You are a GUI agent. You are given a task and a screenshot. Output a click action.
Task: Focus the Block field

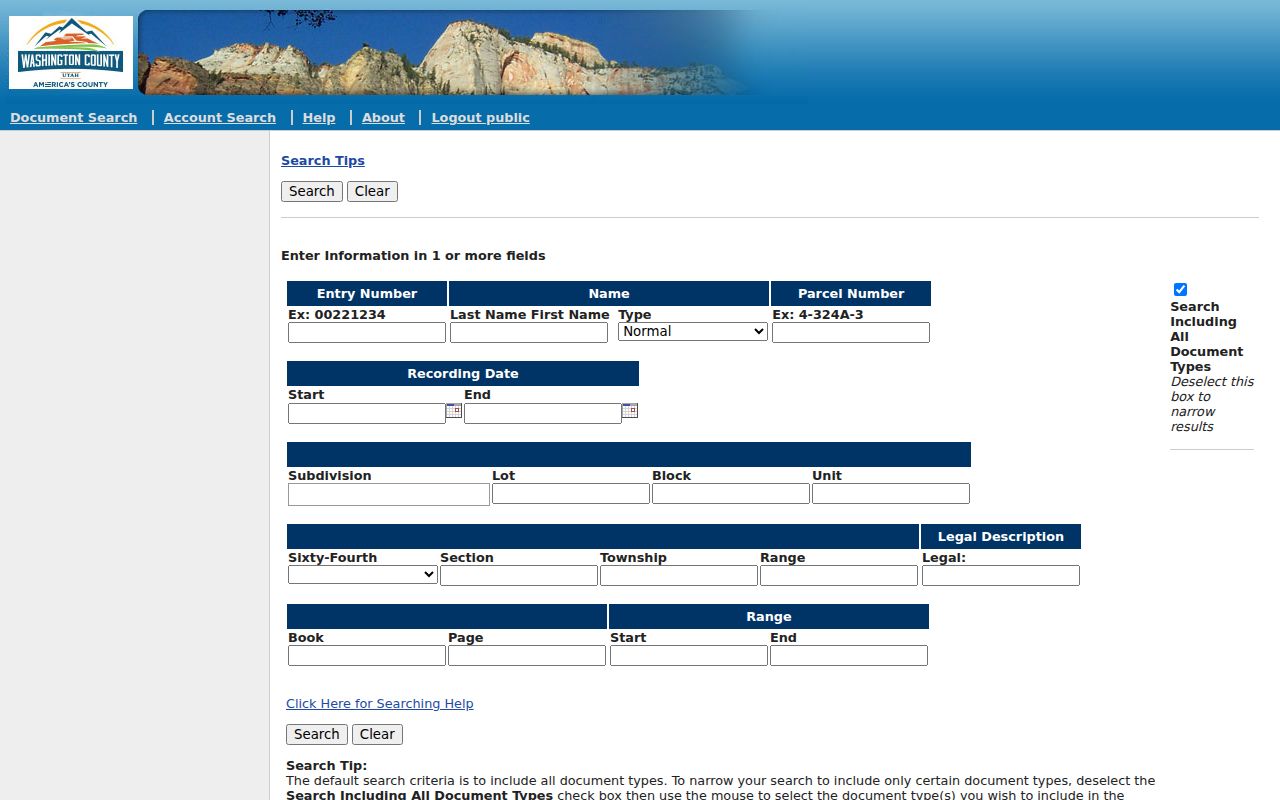(731, 493)
